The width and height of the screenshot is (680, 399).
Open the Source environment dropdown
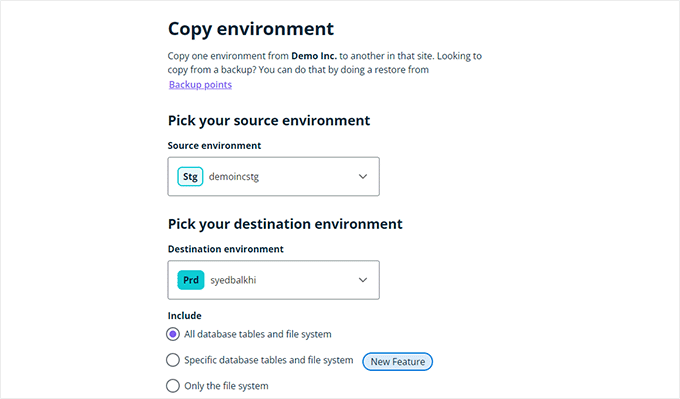tap(274, 177)
